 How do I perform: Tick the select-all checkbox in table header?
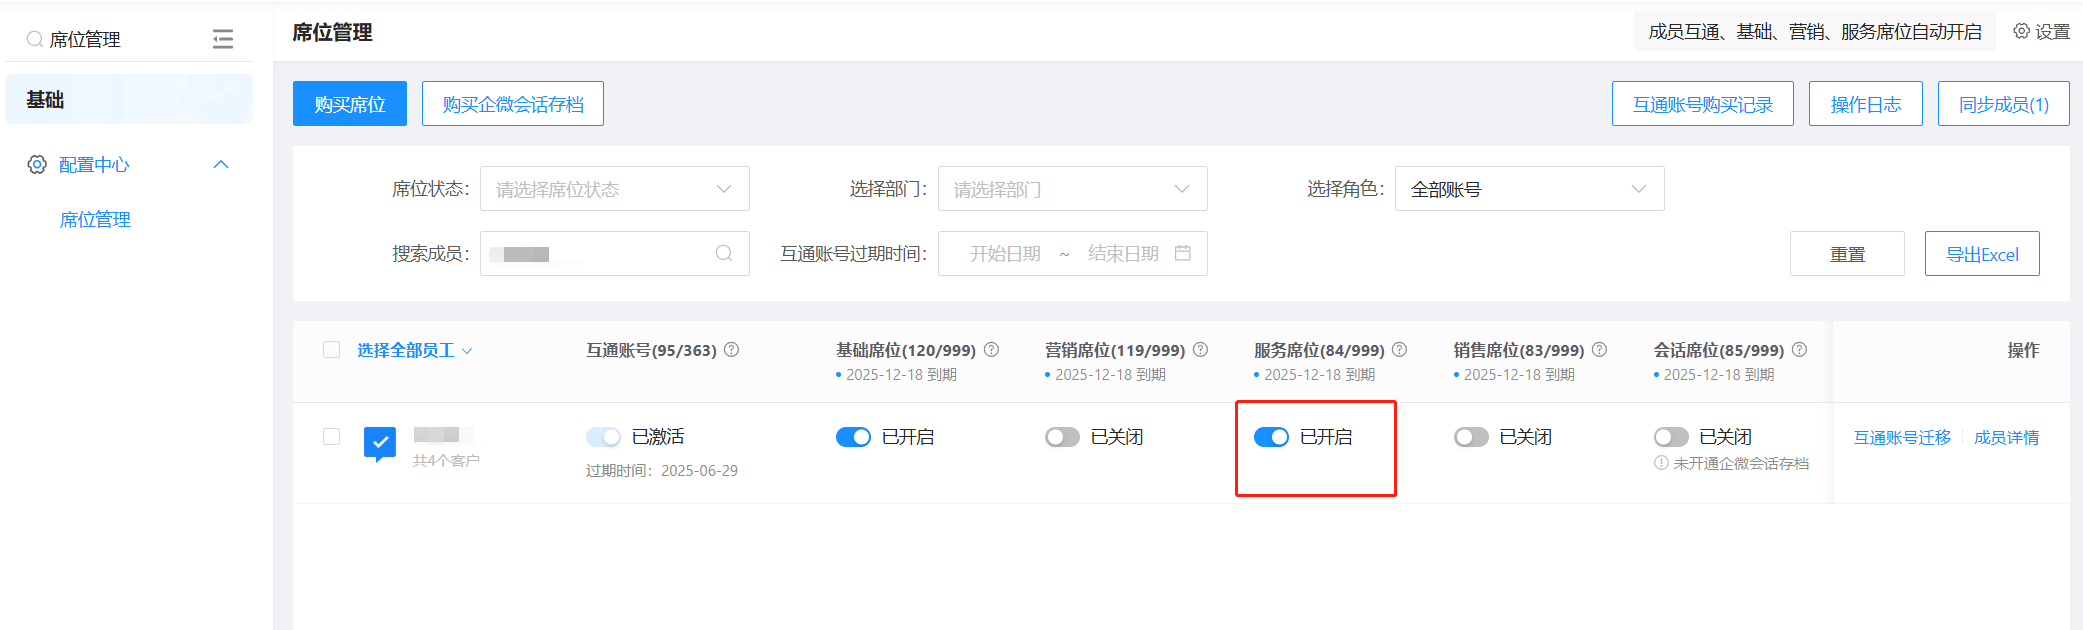[x=332, y=350]
